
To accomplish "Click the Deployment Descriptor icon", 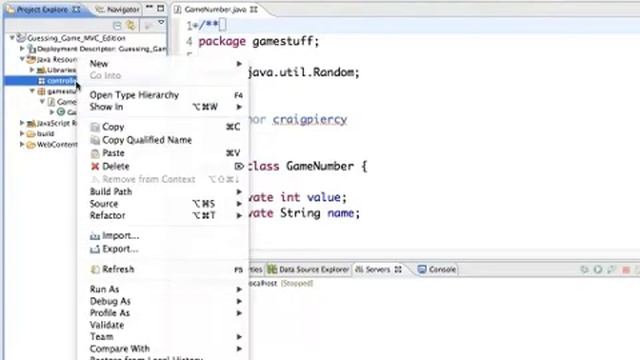I will pos(31,49).
